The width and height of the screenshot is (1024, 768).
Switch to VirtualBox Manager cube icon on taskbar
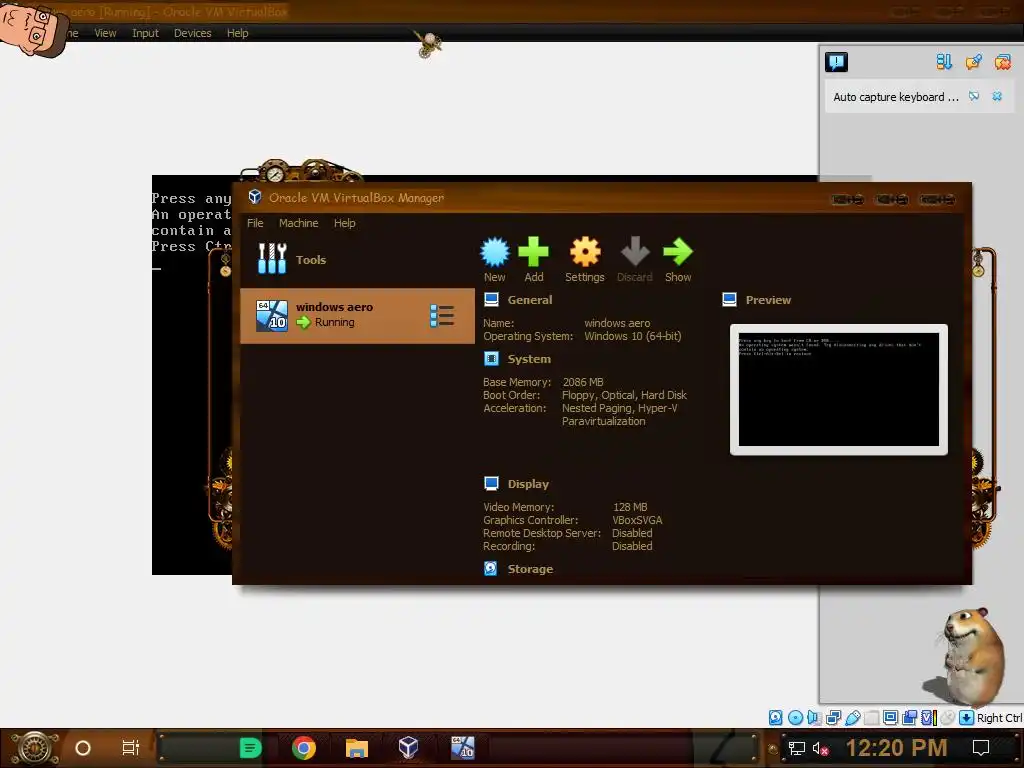(x=409, y=747)
